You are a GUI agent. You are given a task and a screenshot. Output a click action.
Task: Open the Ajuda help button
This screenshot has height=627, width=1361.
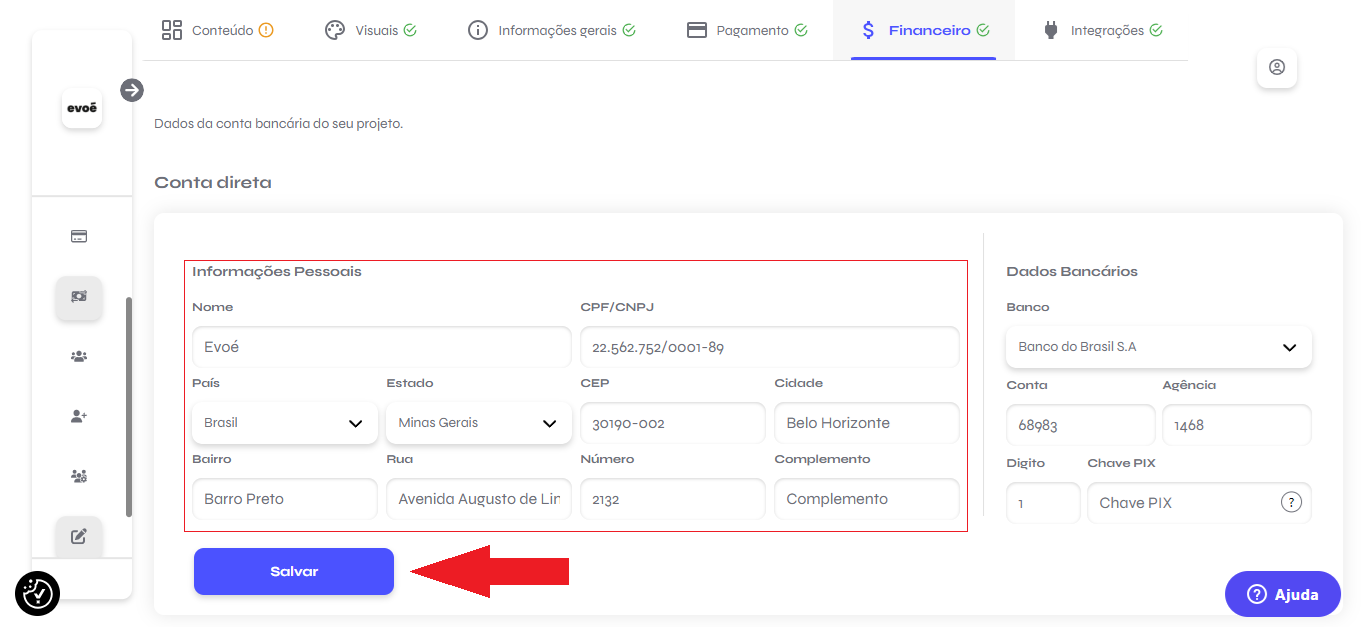(x=1282, y=594)
